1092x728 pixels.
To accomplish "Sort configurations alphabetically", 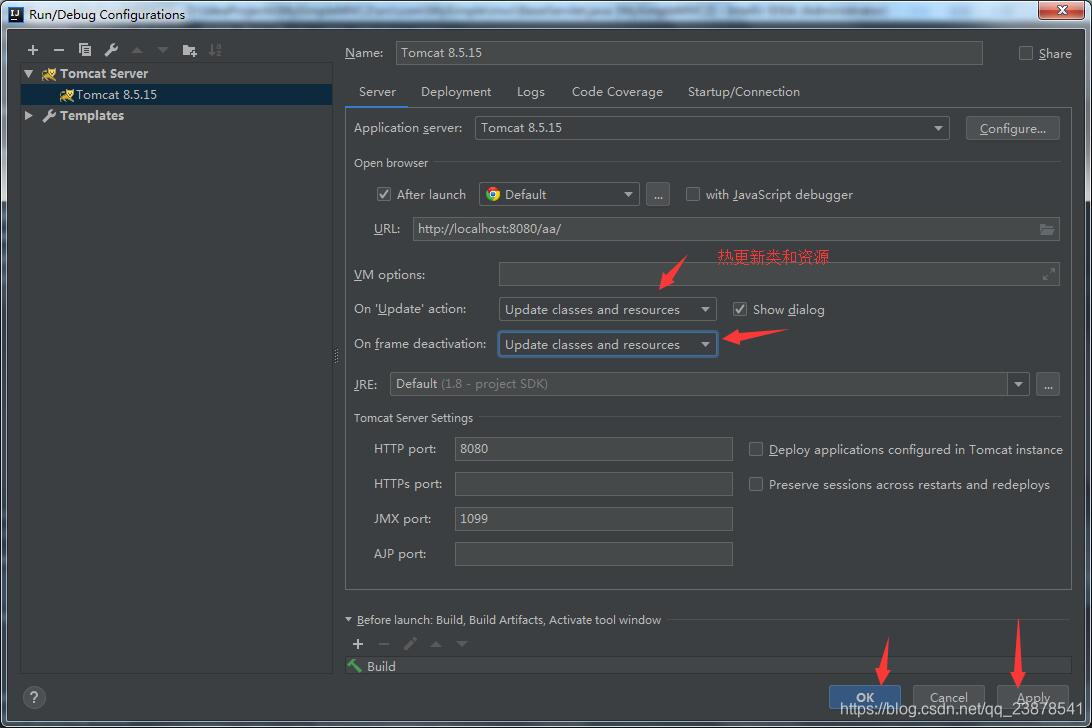I will [x=215, y=50].
